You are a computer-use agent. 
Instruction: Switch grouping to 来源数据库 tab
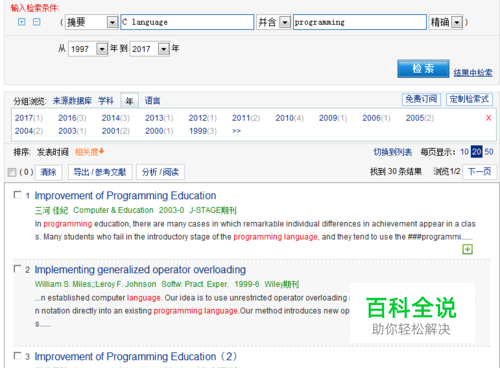(x=72, y=101)
